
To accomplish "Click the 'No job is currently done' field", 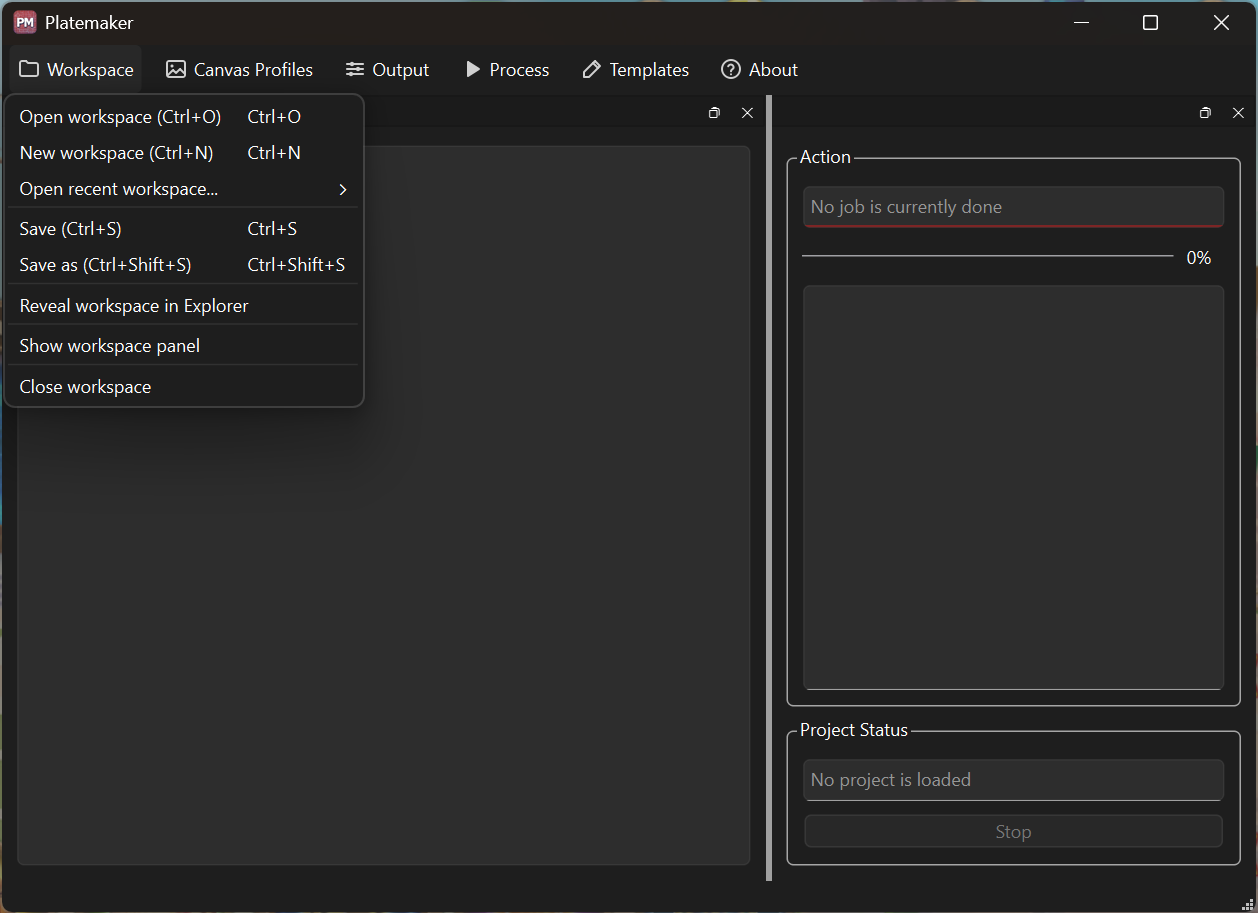I will click(x=1013, y=207).
